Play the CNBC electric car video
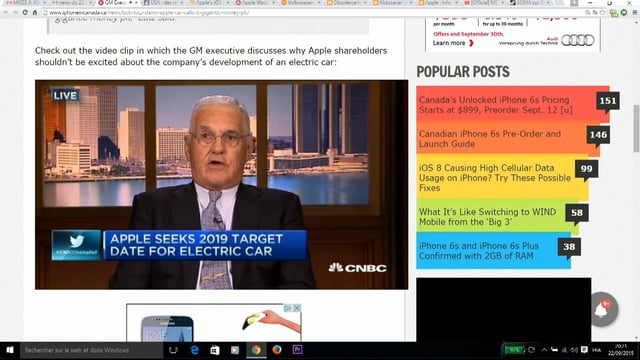Screen dimensions: 640x360 [x=221, y=184]
